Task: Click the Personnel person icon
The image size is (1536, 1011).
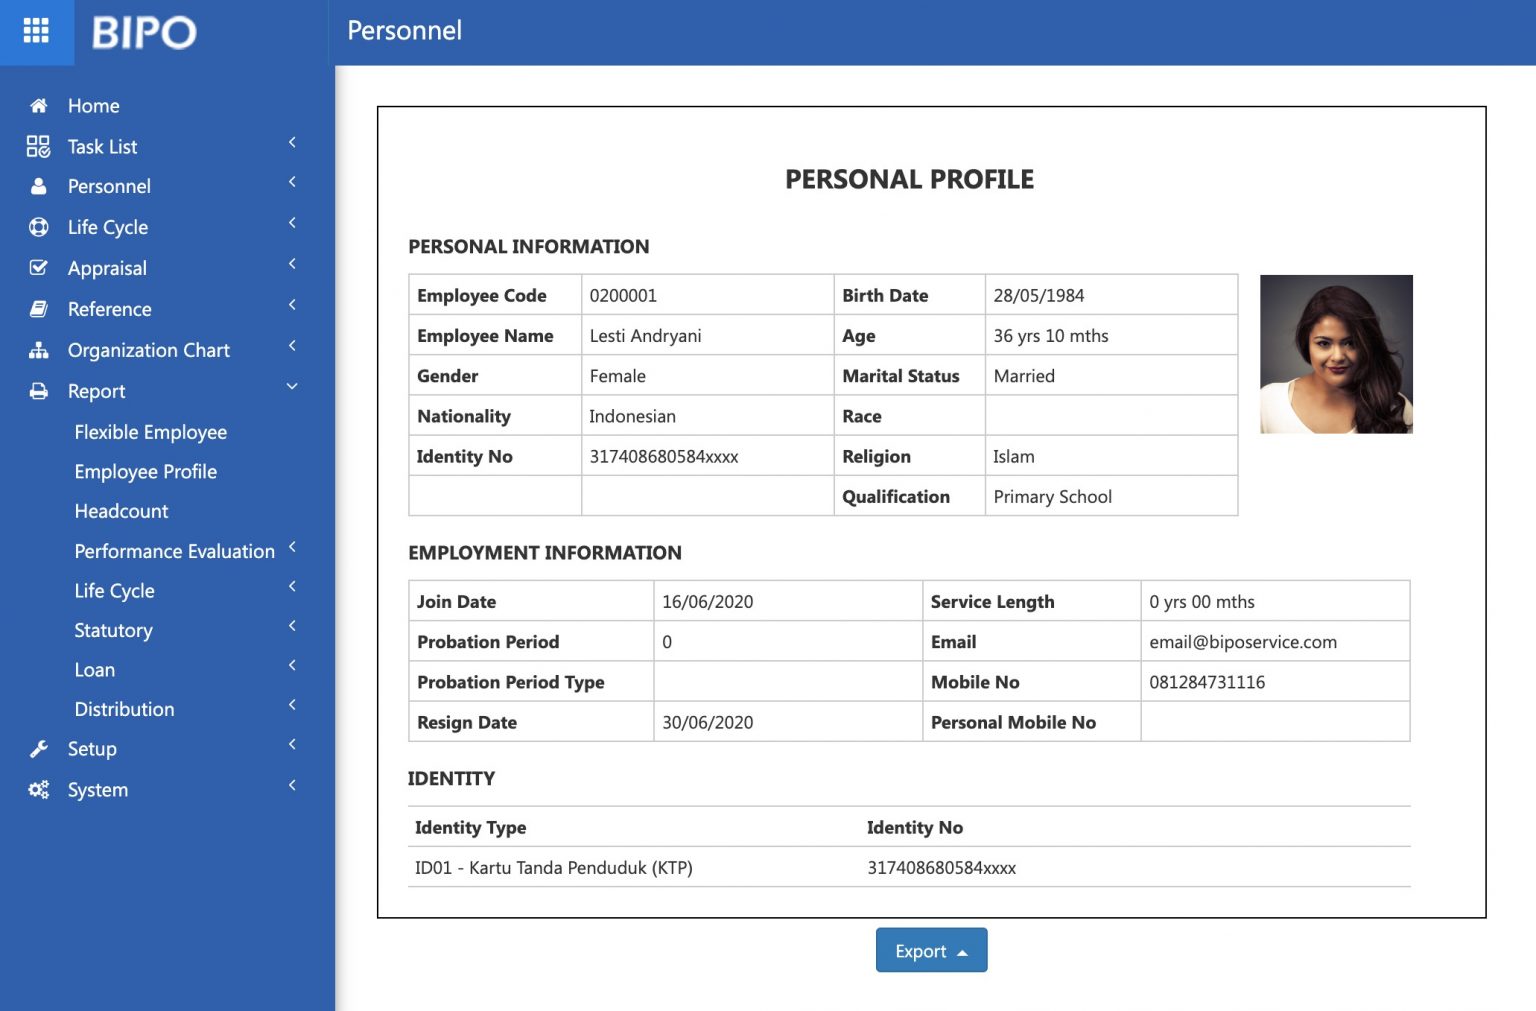Action: (38, 187)
